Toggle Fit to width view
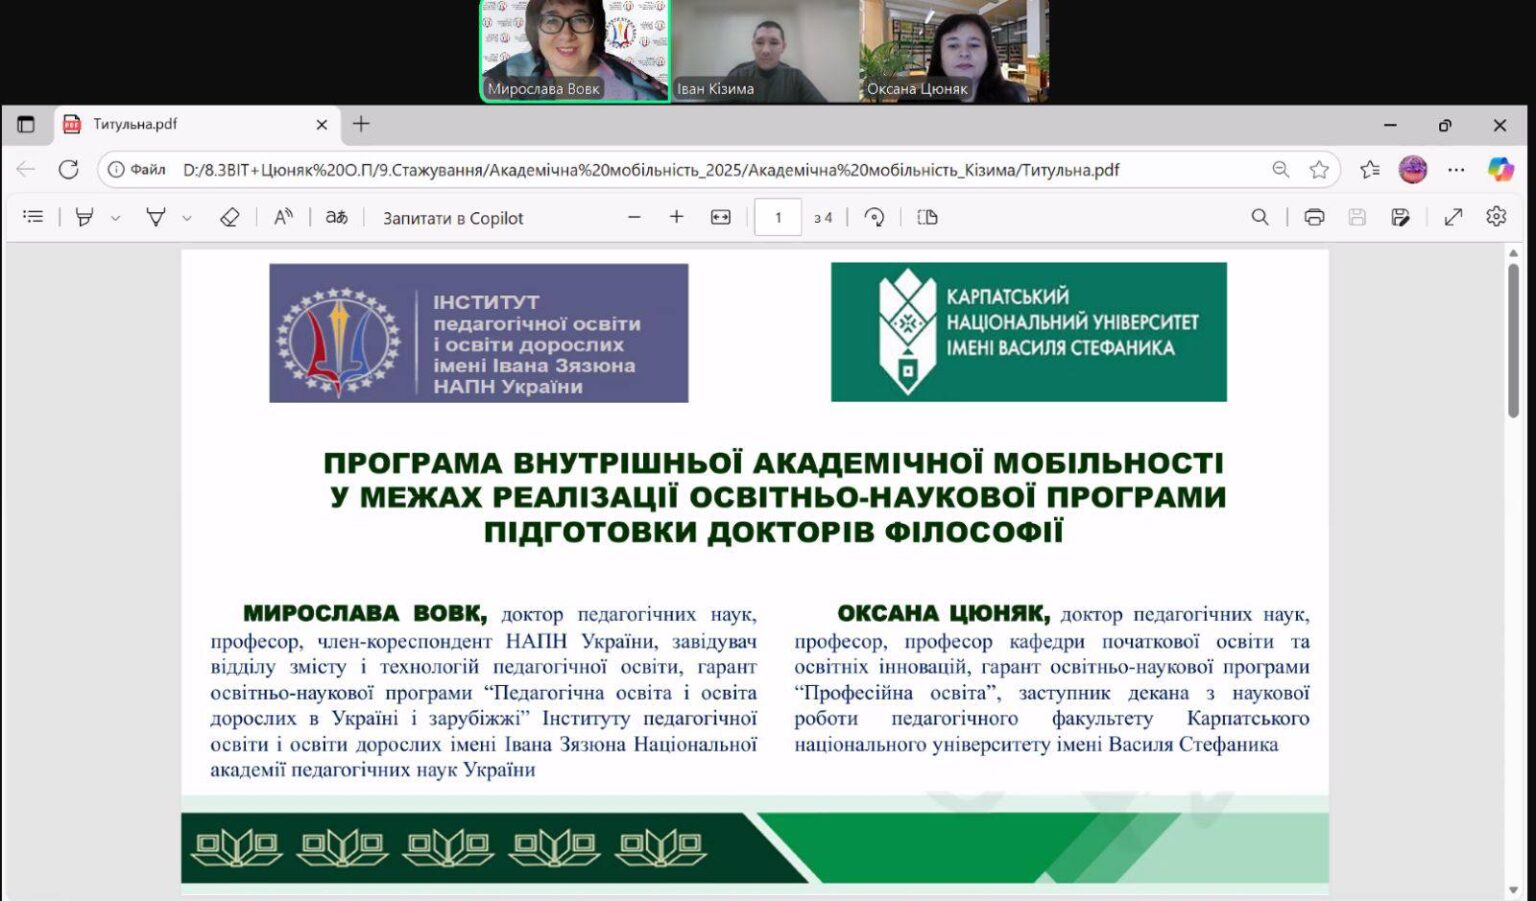This screenshot has width=1536, height=901. click(x=721, y=217)
